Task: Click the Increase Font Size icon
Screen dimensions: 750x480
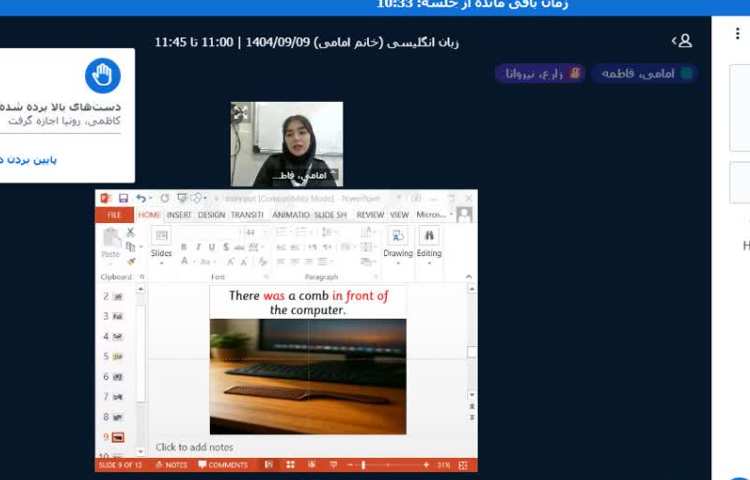Action: click(x=231, y=262)
